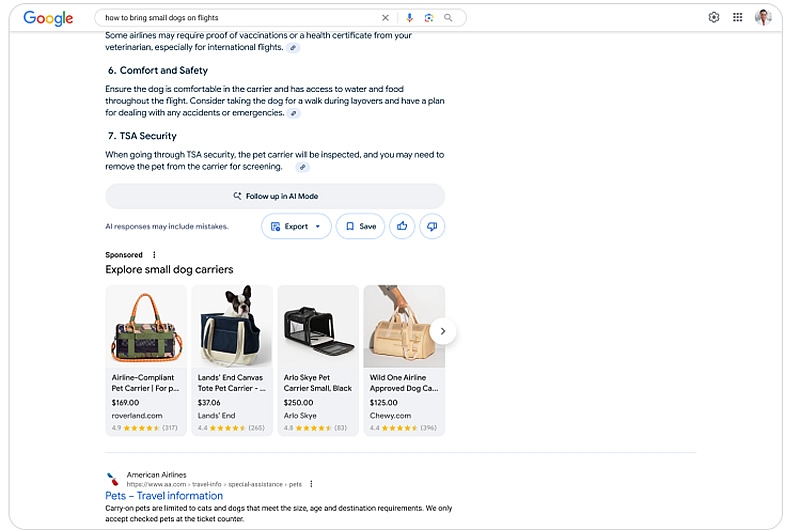
Task: Click Follow up in AI Mode
Action: click(x=275, y=196)
